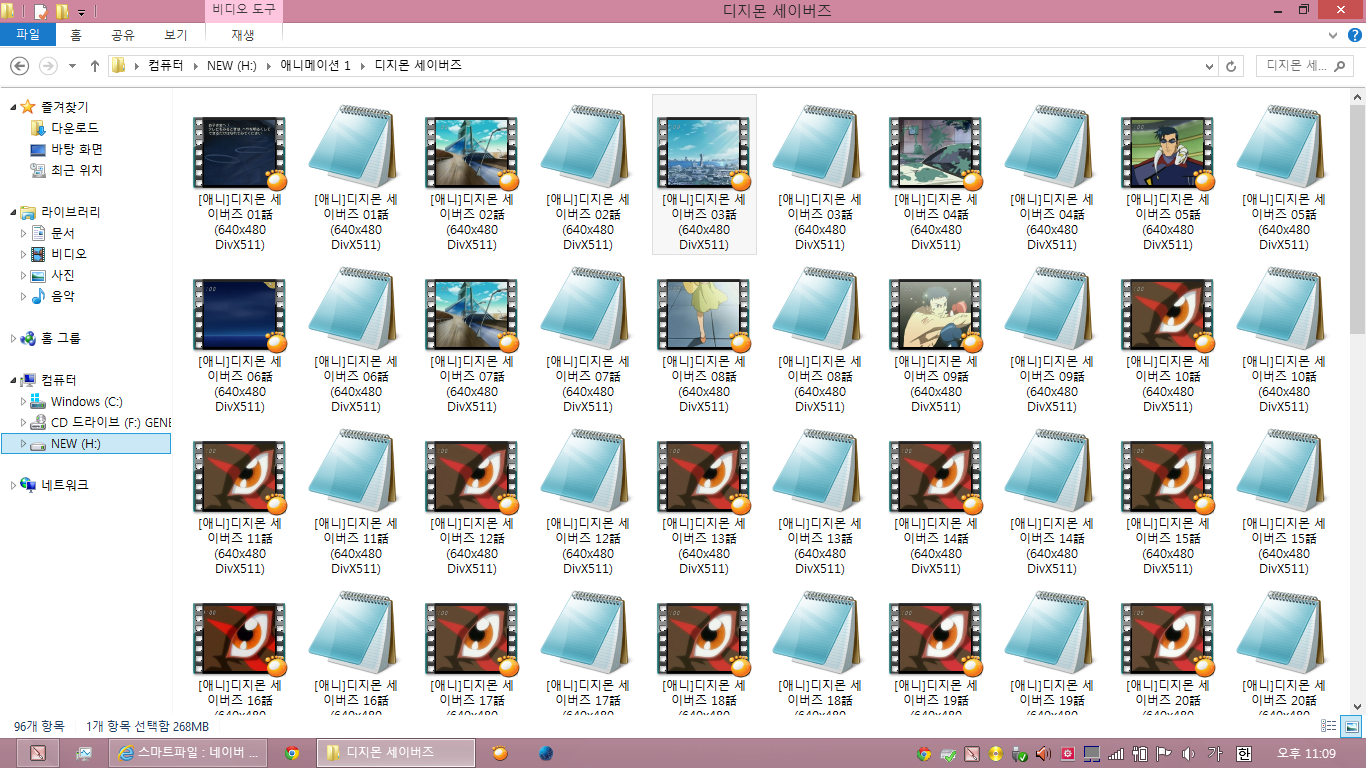Select Windows (C:) drive in sidebar
The width and height of the screenshot is (1366, 768).
(86, 401)
